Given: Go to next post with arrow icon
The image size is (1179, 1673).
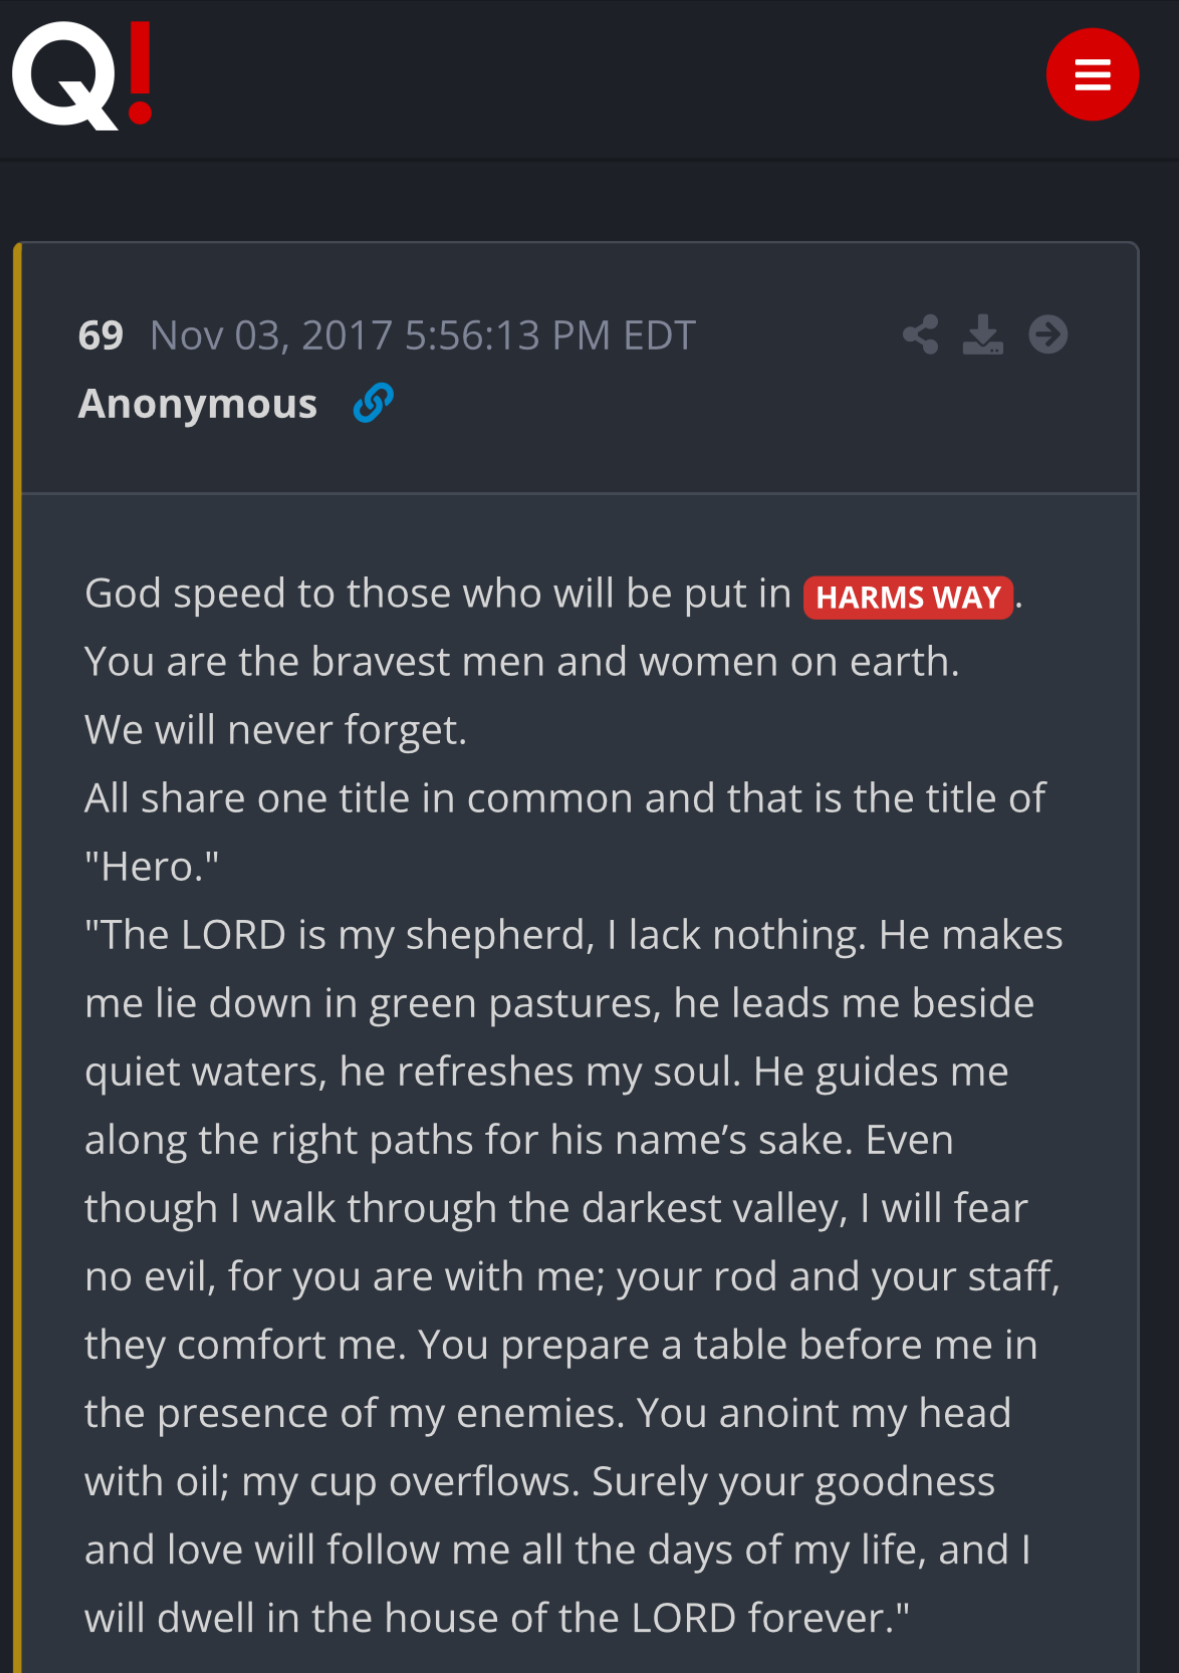Looking at the screenshot, I should (x=1048, y=335).
